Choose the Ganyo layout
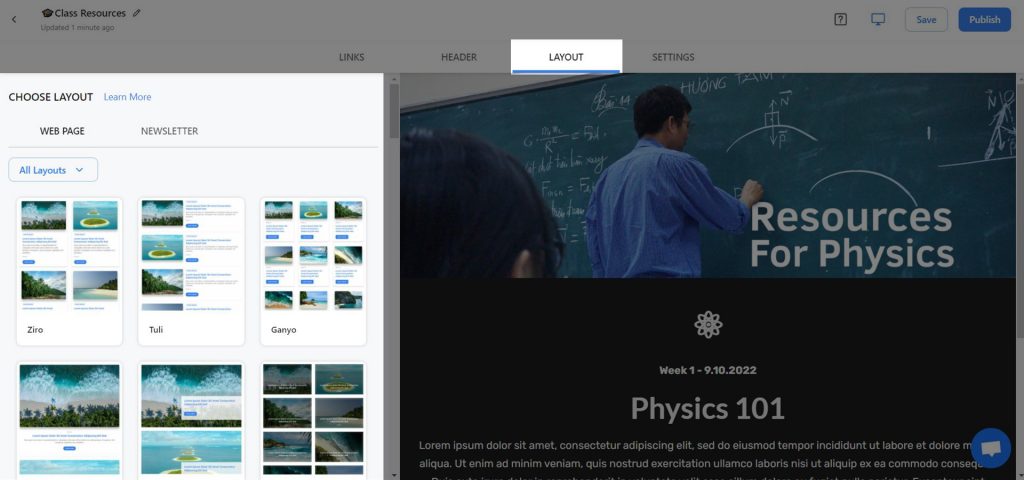The image size is (1024, 480). [313, 272]
